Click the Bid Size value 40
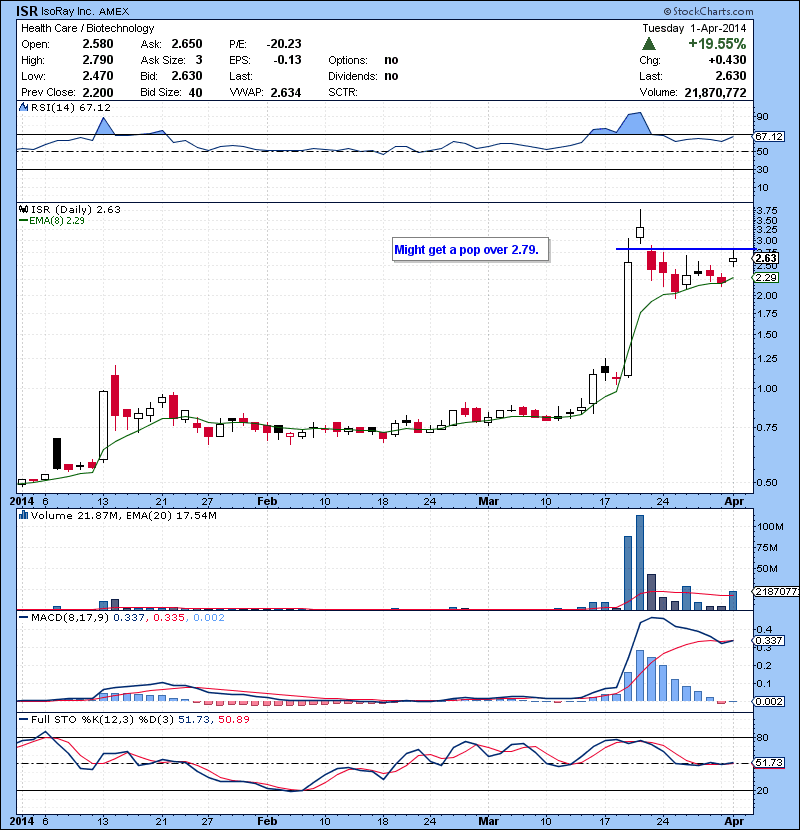The width and height of the screenshot is (800, 830). pyautogui.click(x=195, y=93)
